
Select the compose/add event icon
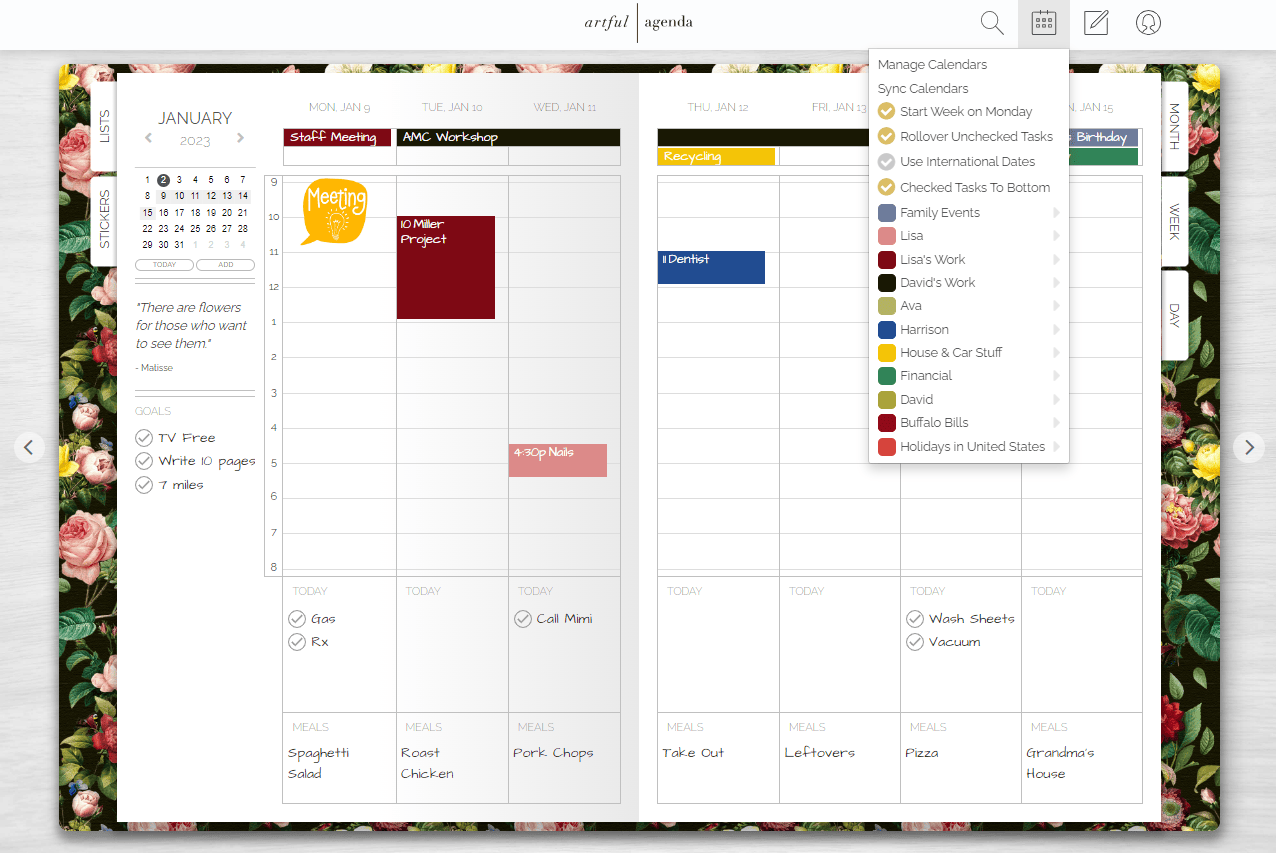point(1095,22)
